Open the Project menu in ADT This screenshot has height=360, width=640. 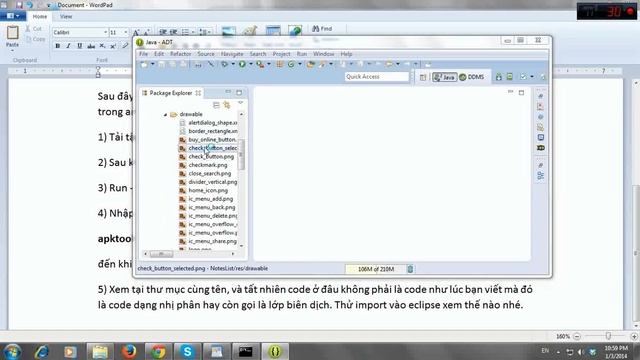281,54
